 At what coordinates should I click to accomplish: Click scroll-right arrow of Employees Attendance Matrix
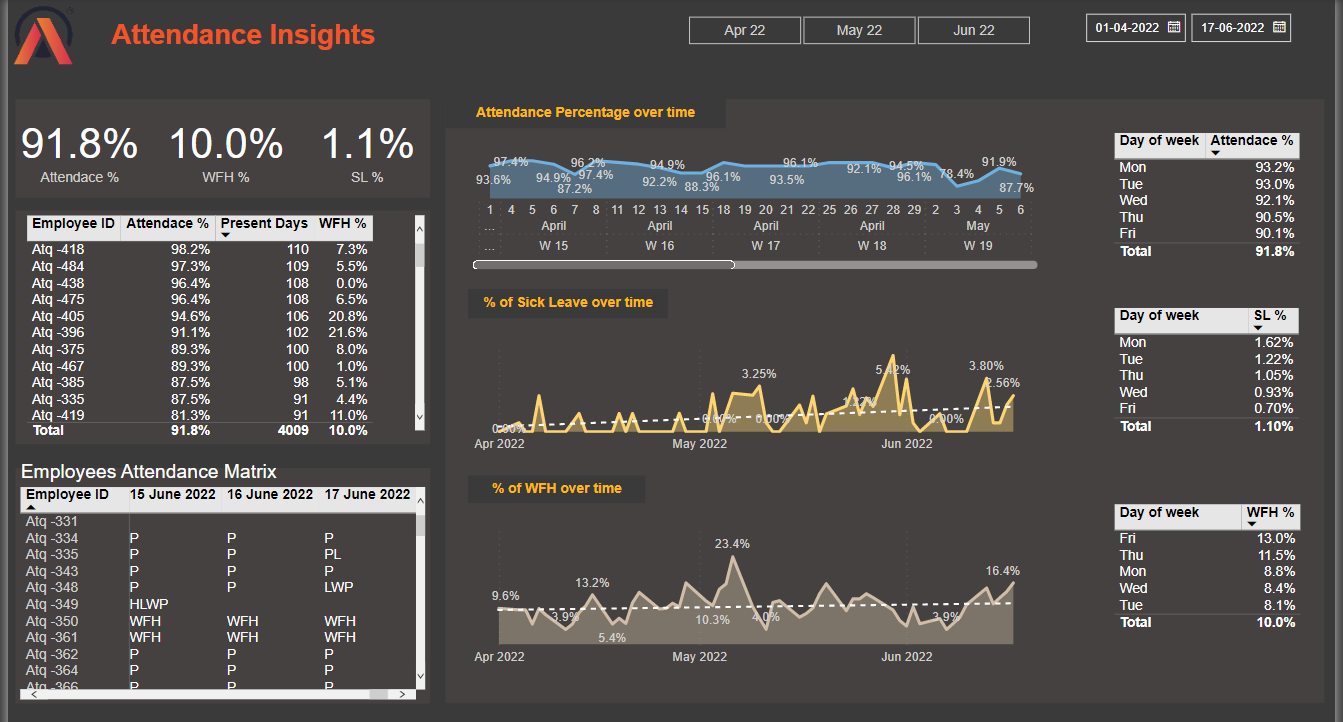click(x=403, y=694)
